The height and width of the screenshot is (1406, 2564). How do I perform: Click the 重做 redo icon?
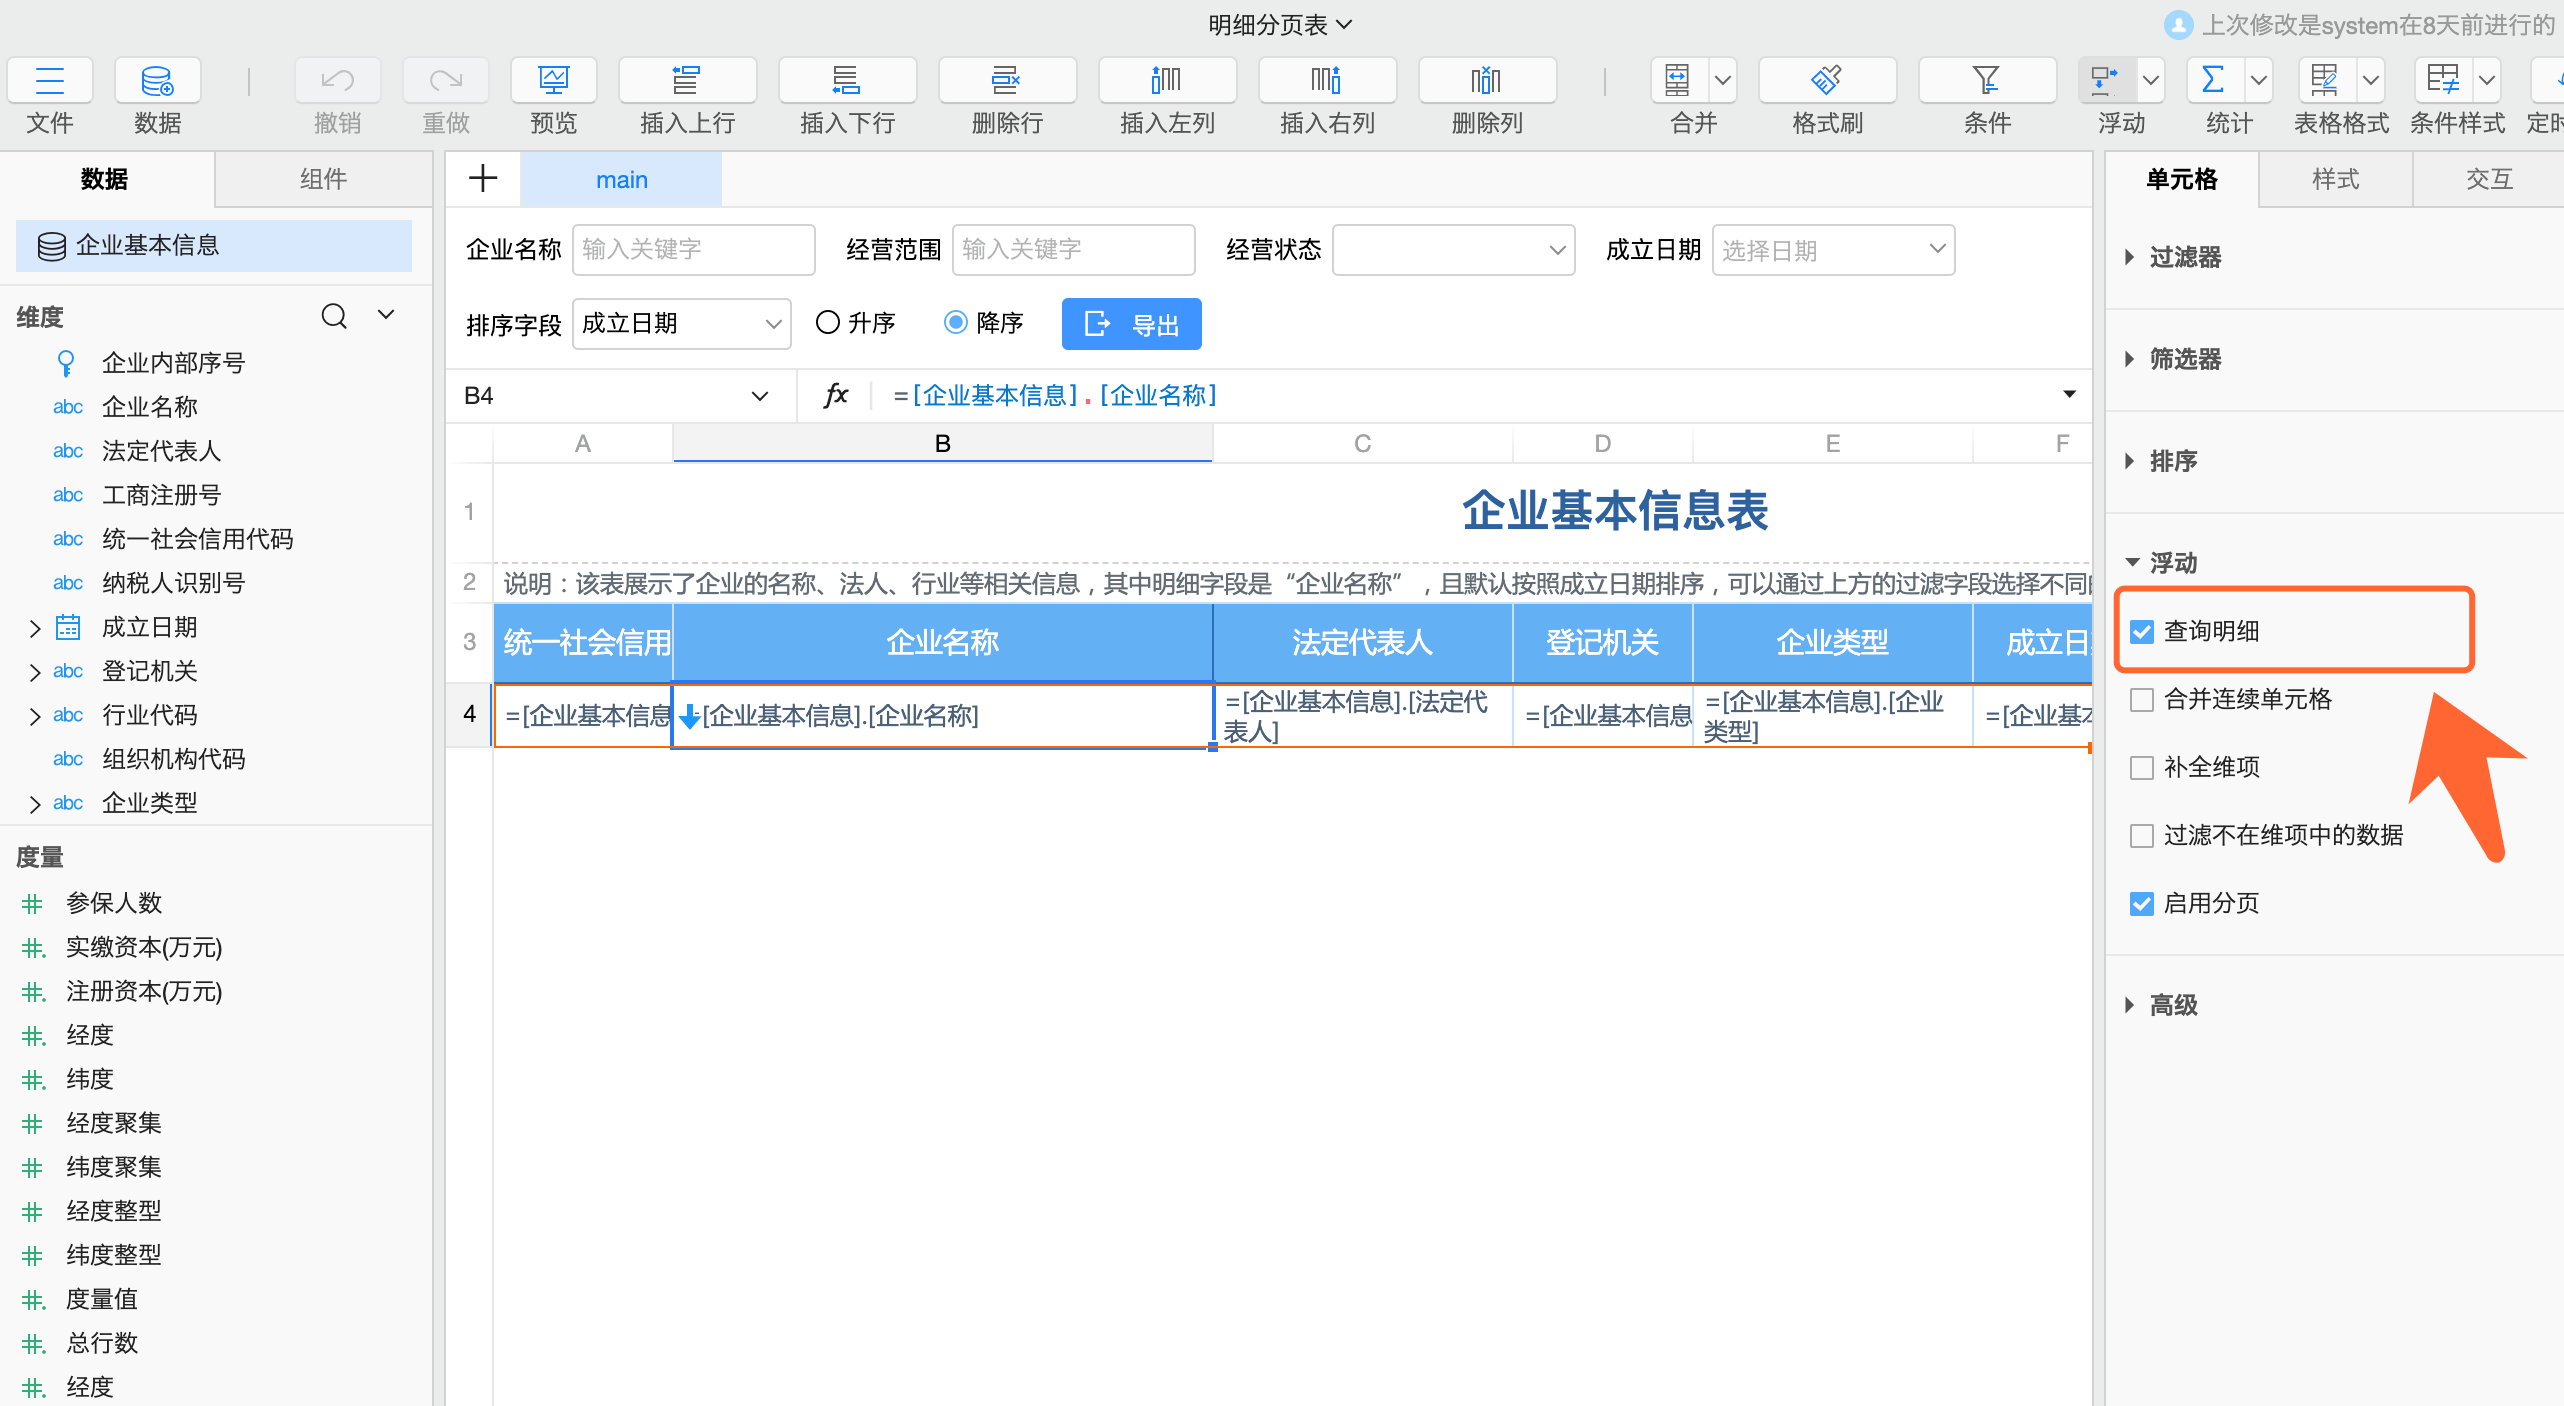(x=445, y=80)
